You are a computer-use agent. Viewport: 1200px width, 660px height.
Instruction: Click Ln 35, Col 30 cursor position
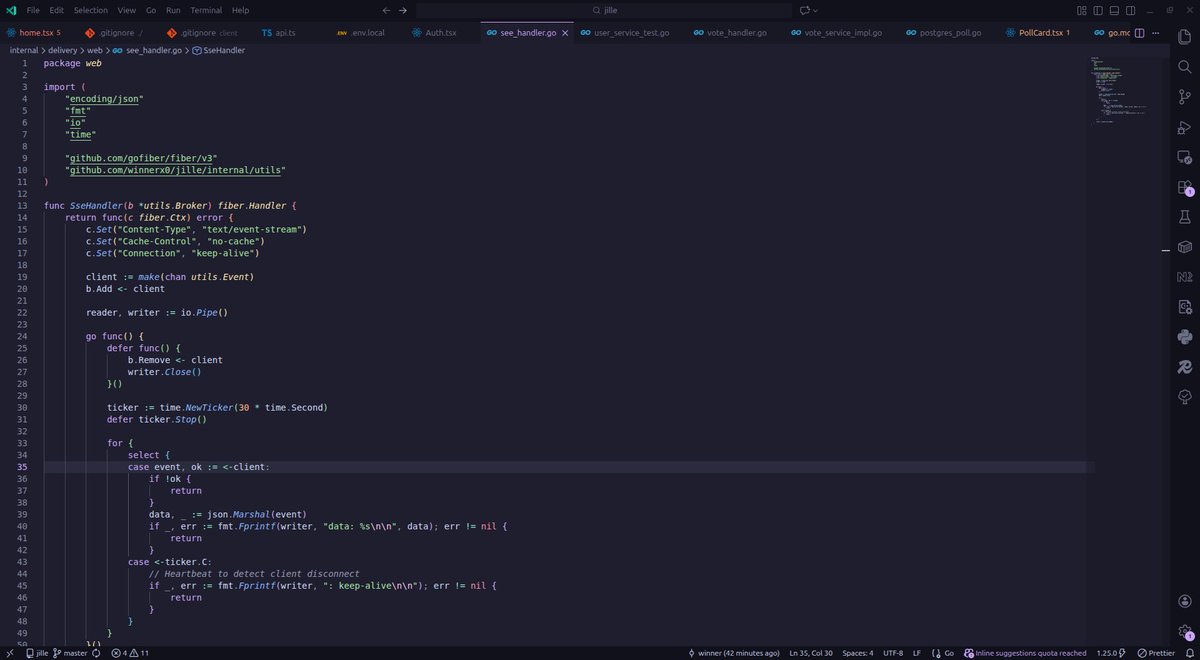pos(811,653)
